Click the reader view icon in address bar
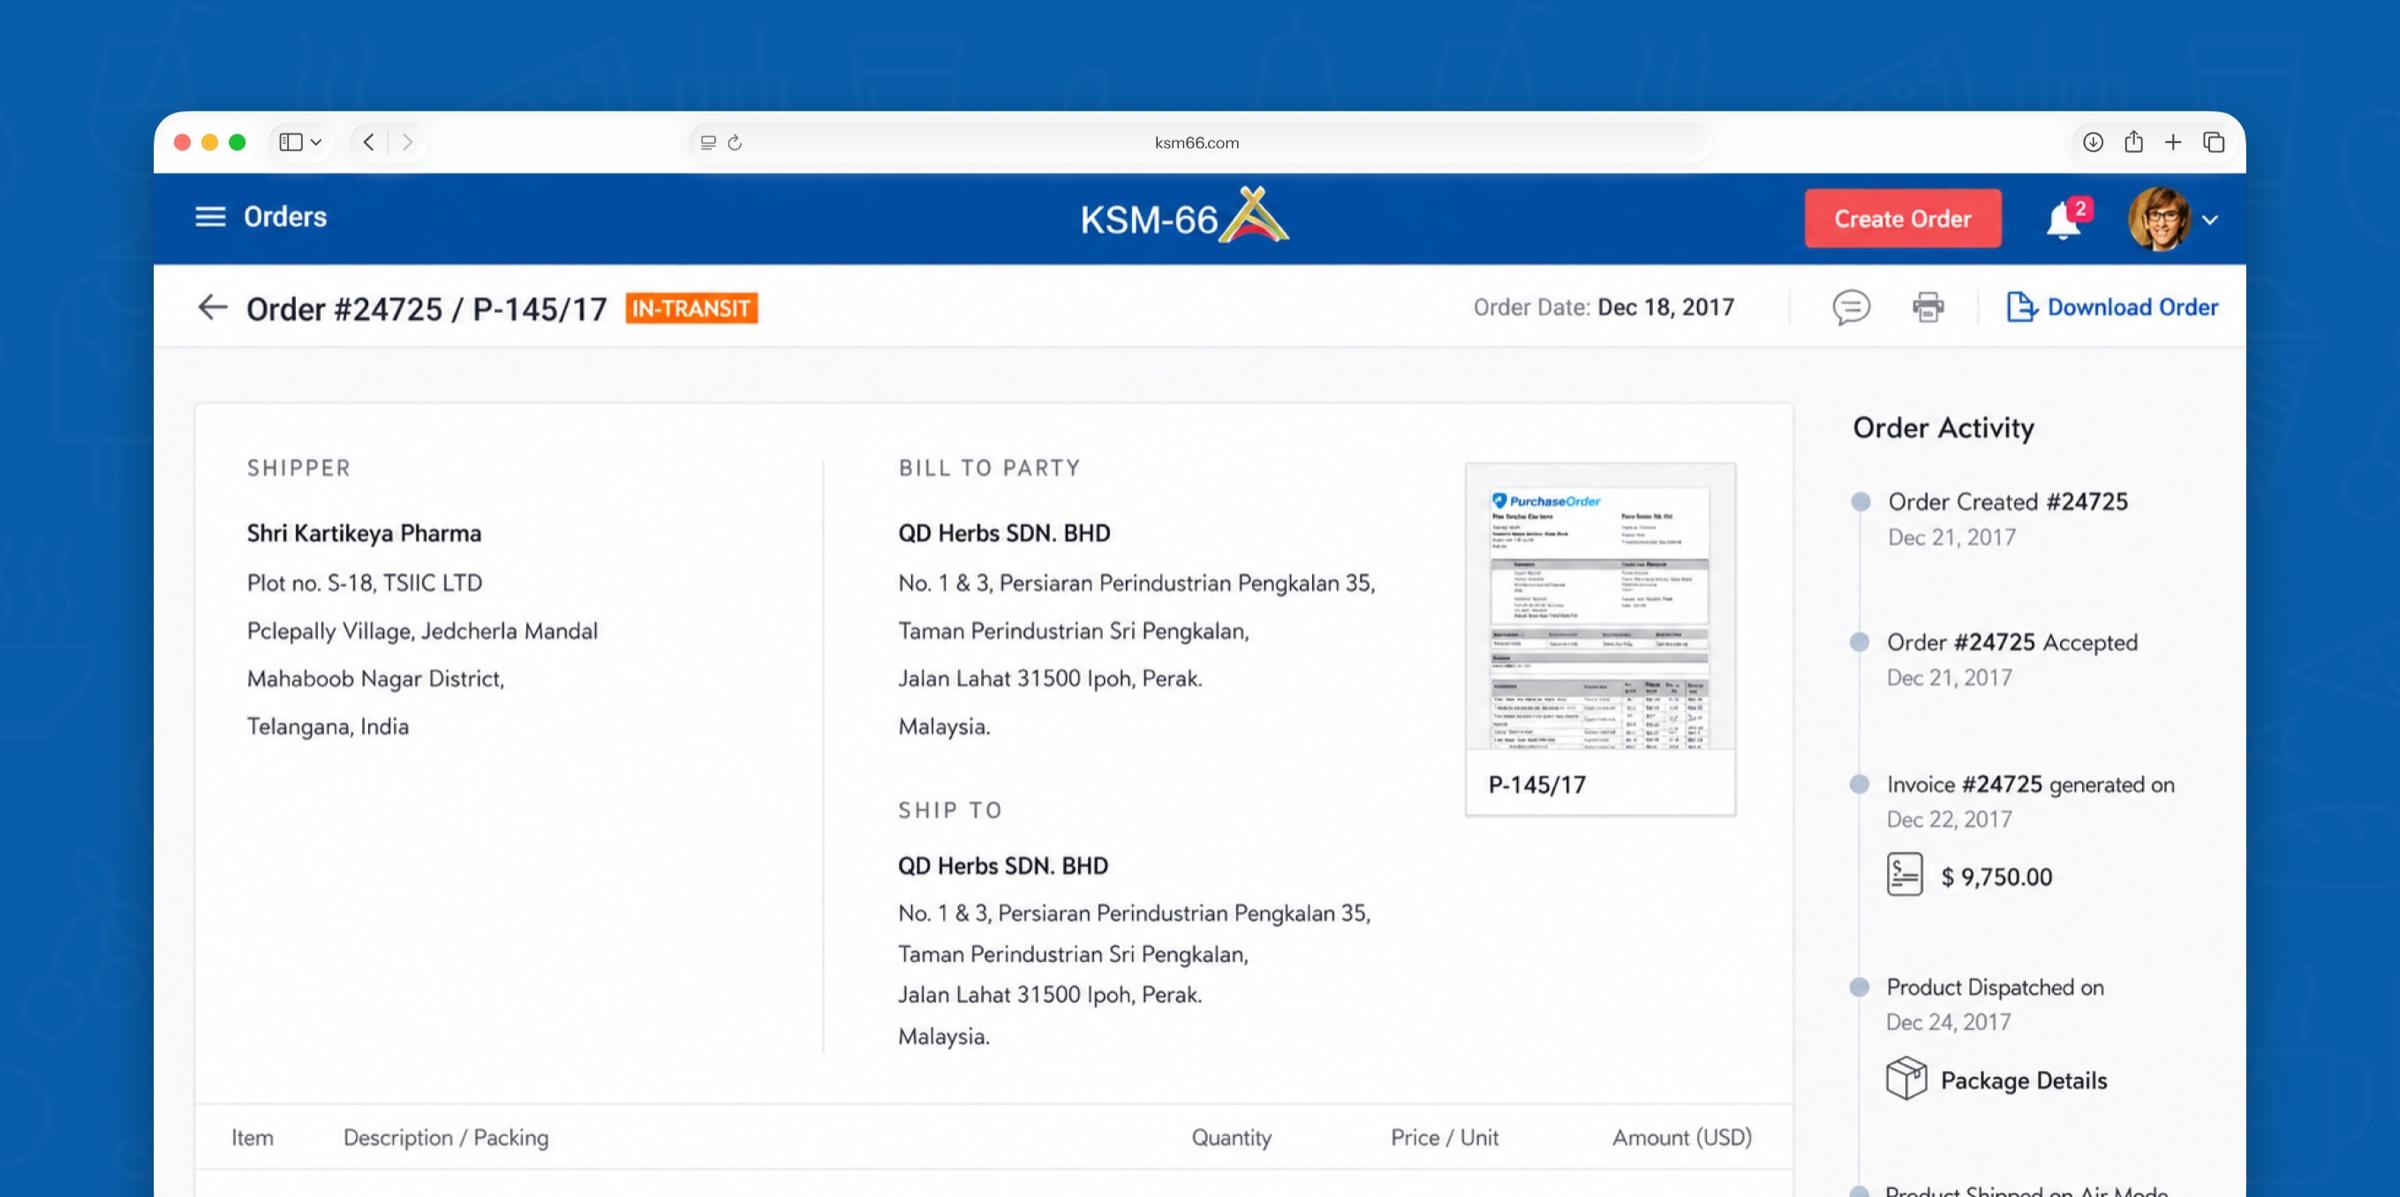The width and height of the screenshot is (2400, 1197). [x=708, y=143]
